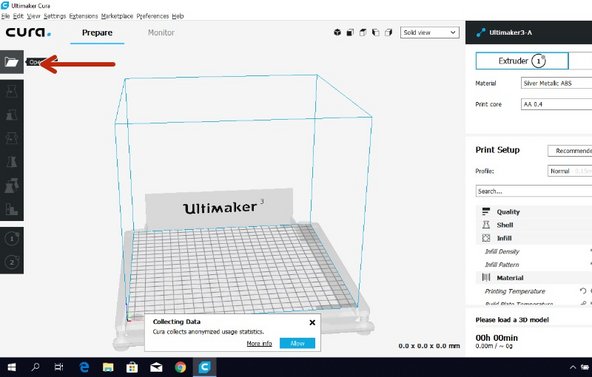Open Windows search magnifier in taskbar
Image resolution: width=592 pixels, height=377 pixels.
click(35, 367)
